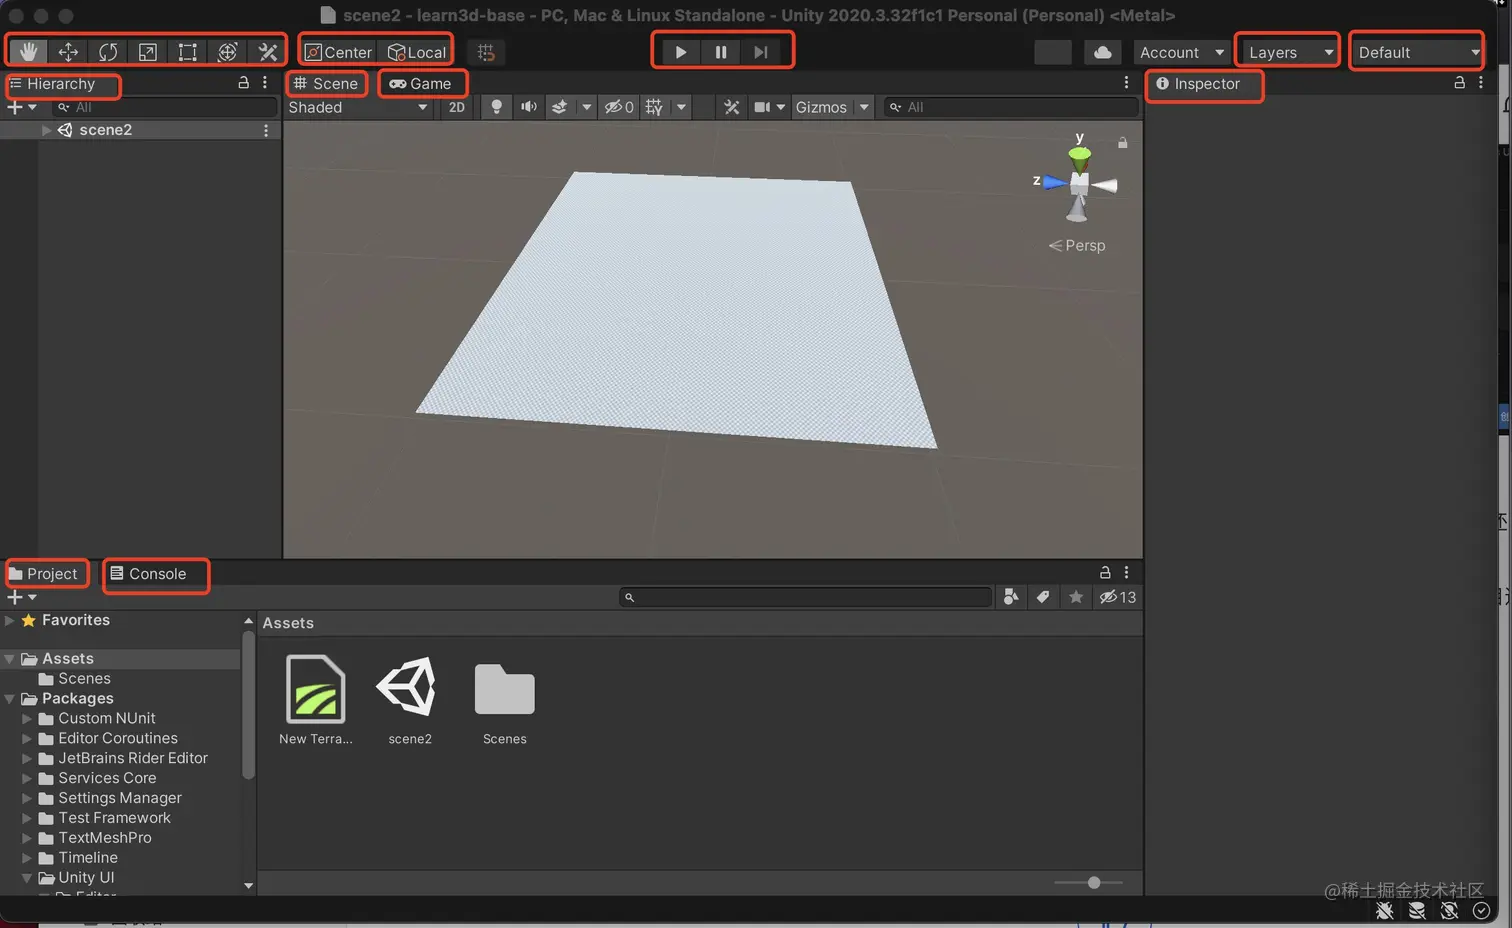Open the Shaded draw mode dropdown
This screenshot has height=928, width=1512.
[x=358, y=107]
